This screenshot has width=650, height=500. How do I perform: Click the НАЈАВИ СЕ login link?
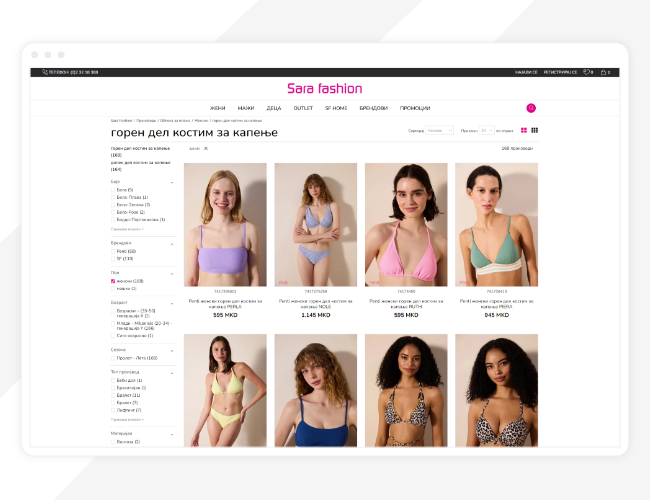tap(526, 72)
